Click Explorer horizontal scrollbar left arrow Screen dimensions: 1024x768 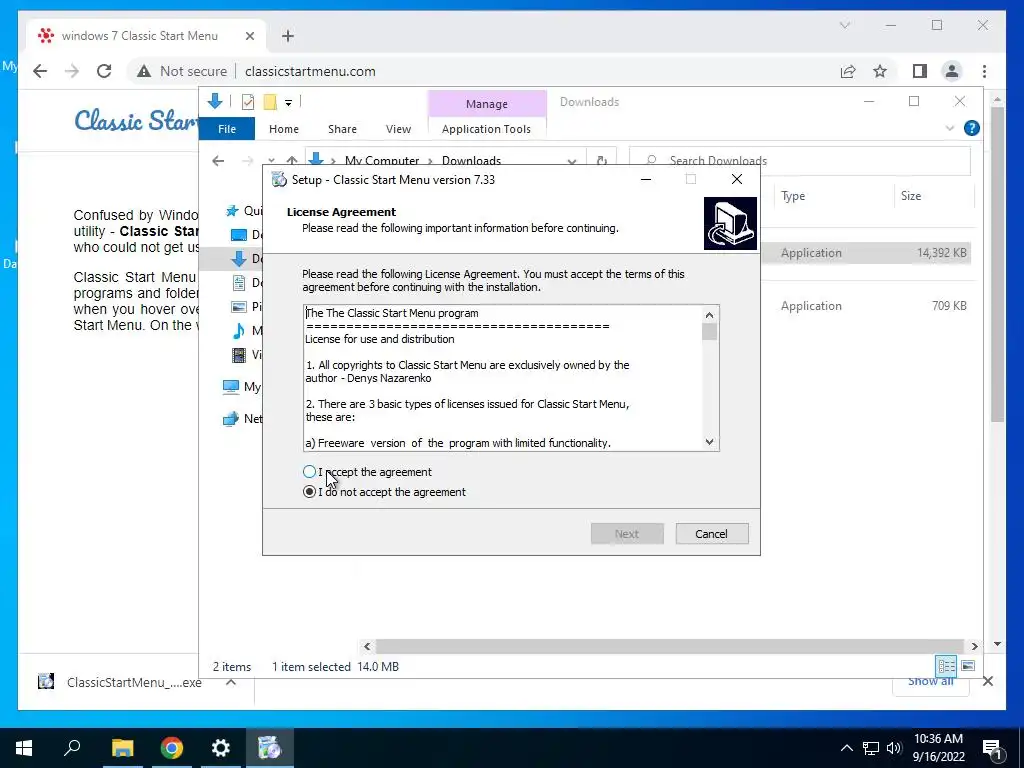pos(367,646)
